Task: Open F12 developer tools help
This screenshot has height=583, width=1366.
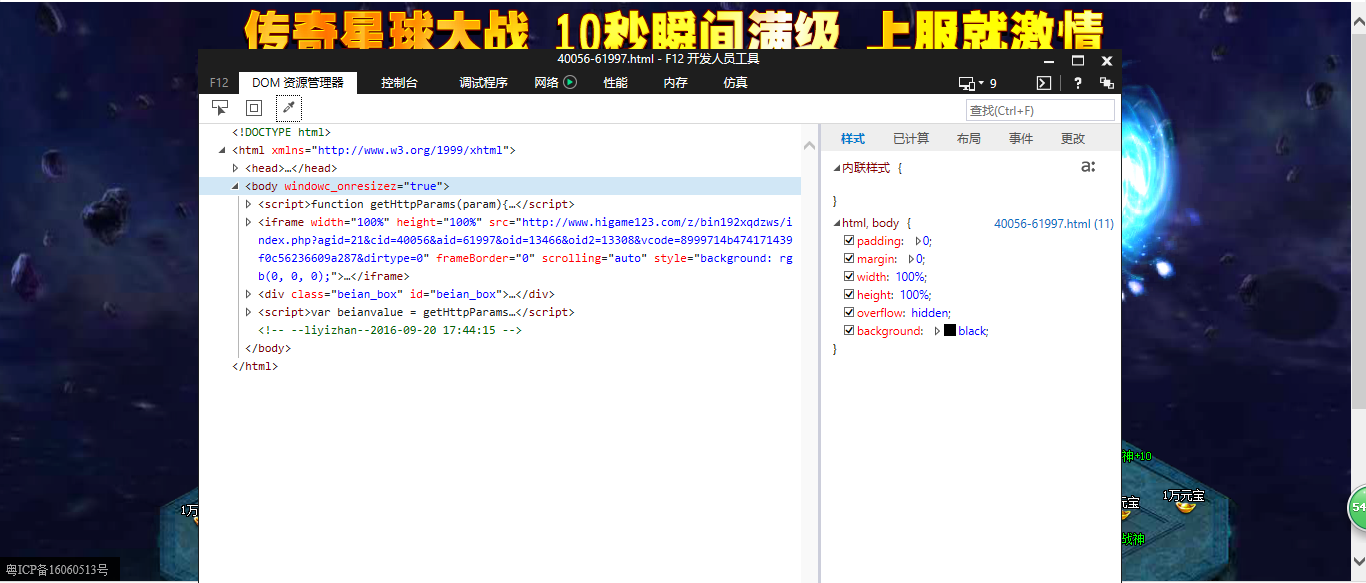Action: (x=1077, y=83)
